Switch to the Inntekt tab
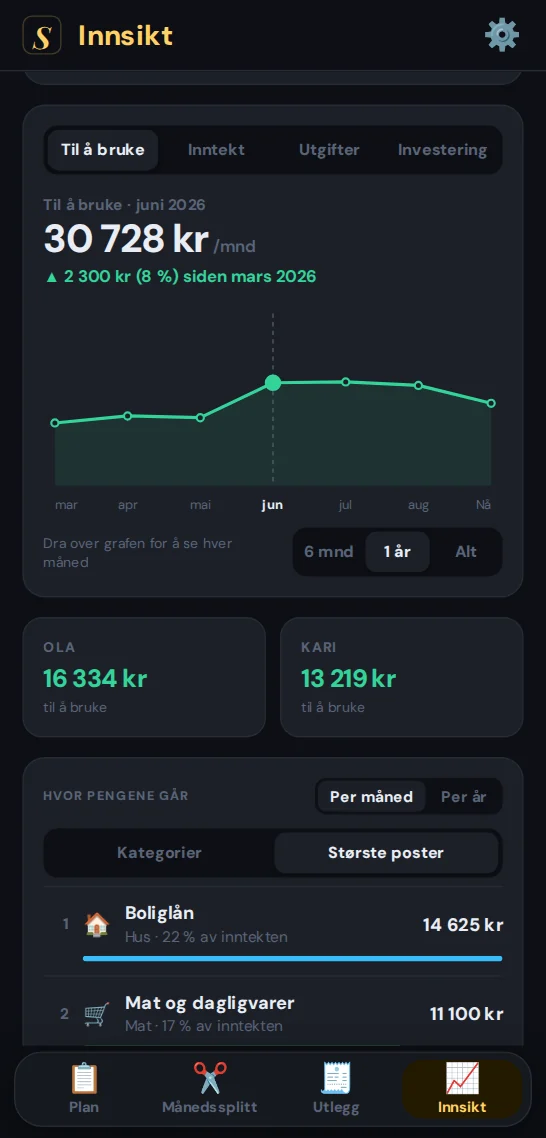Viewport: 546px width, 1138px height. 216,150
